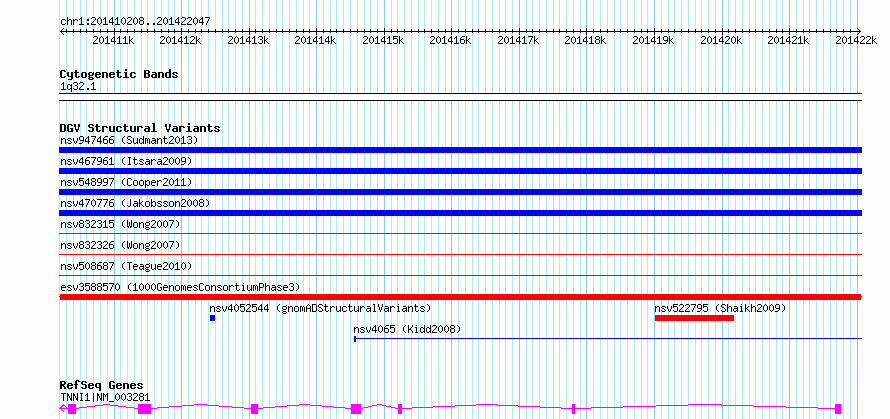This screenshot has width=890, height=419.
Task: Open the nsv832326 (Wong2007) label
Action: click(x=120, y=245)
